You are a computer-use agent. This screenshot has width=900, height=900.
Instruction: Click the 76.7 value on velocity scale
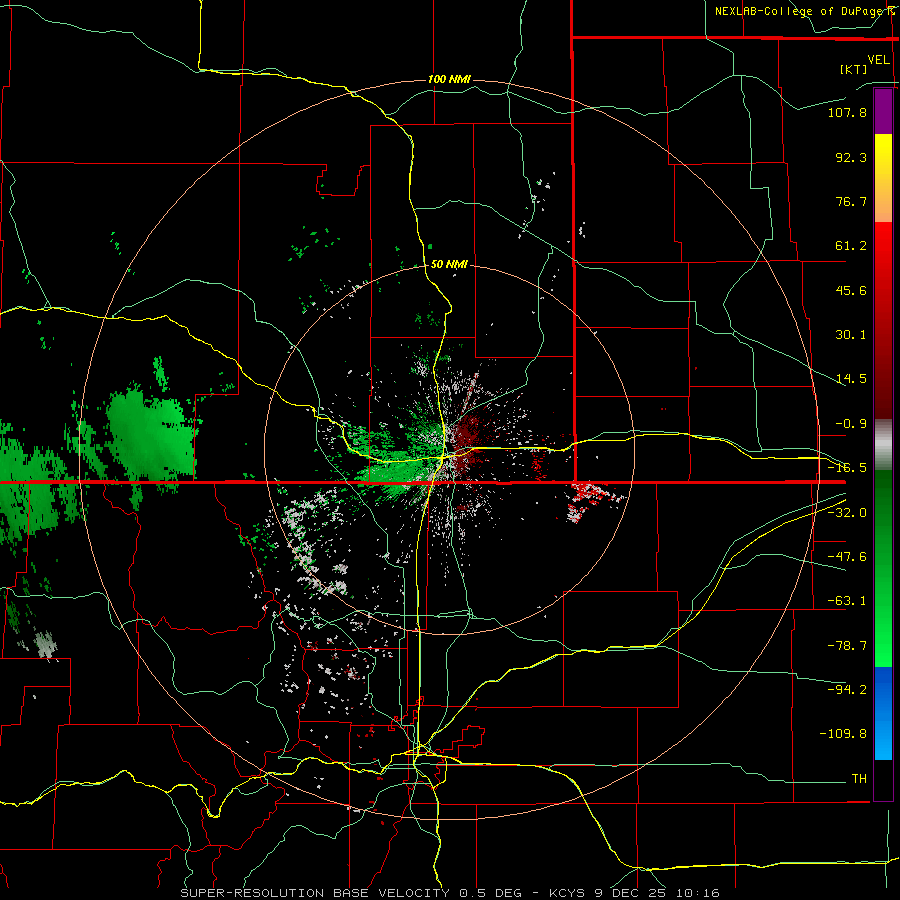[x=851, y=201]
